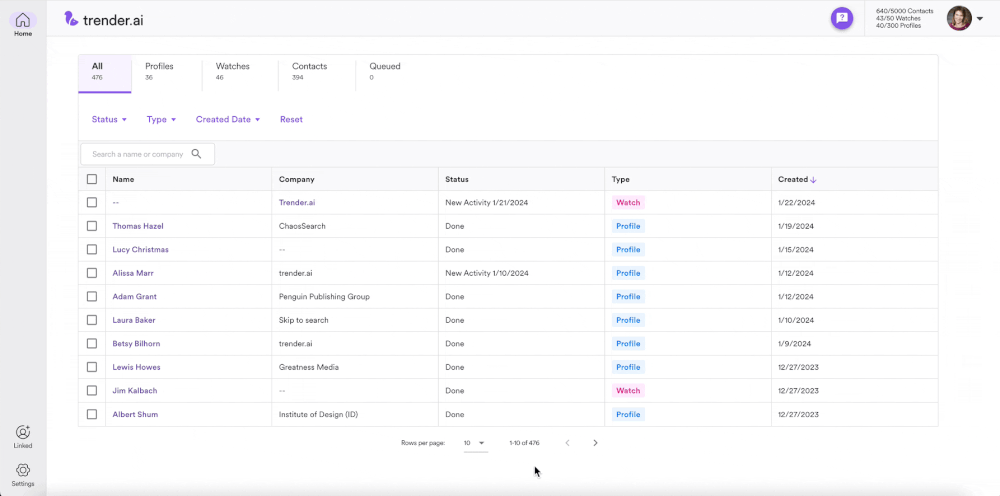Open the Rows per page dropdown

click(475, 443)
